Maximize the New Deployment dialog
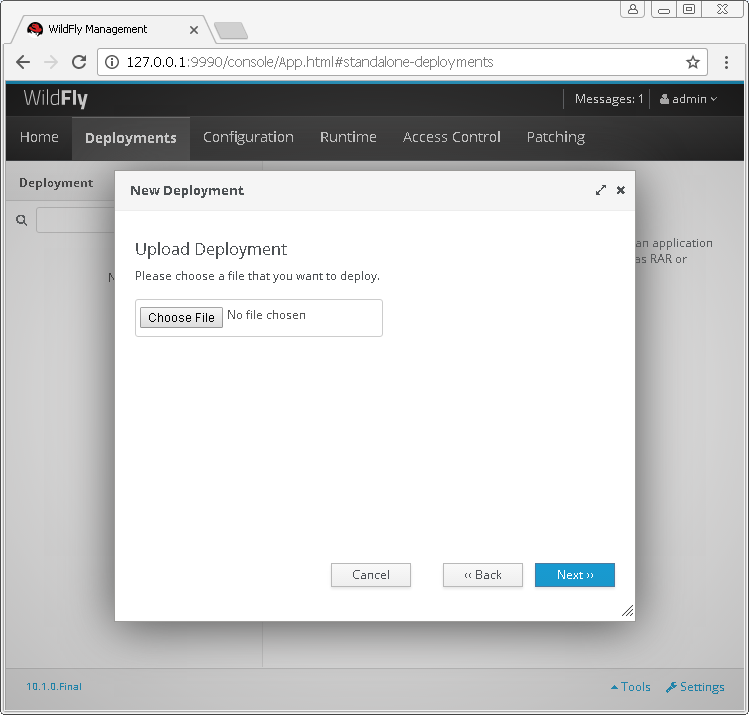The width and height of the screenshot is (749, 715). [x=601, y=190]
